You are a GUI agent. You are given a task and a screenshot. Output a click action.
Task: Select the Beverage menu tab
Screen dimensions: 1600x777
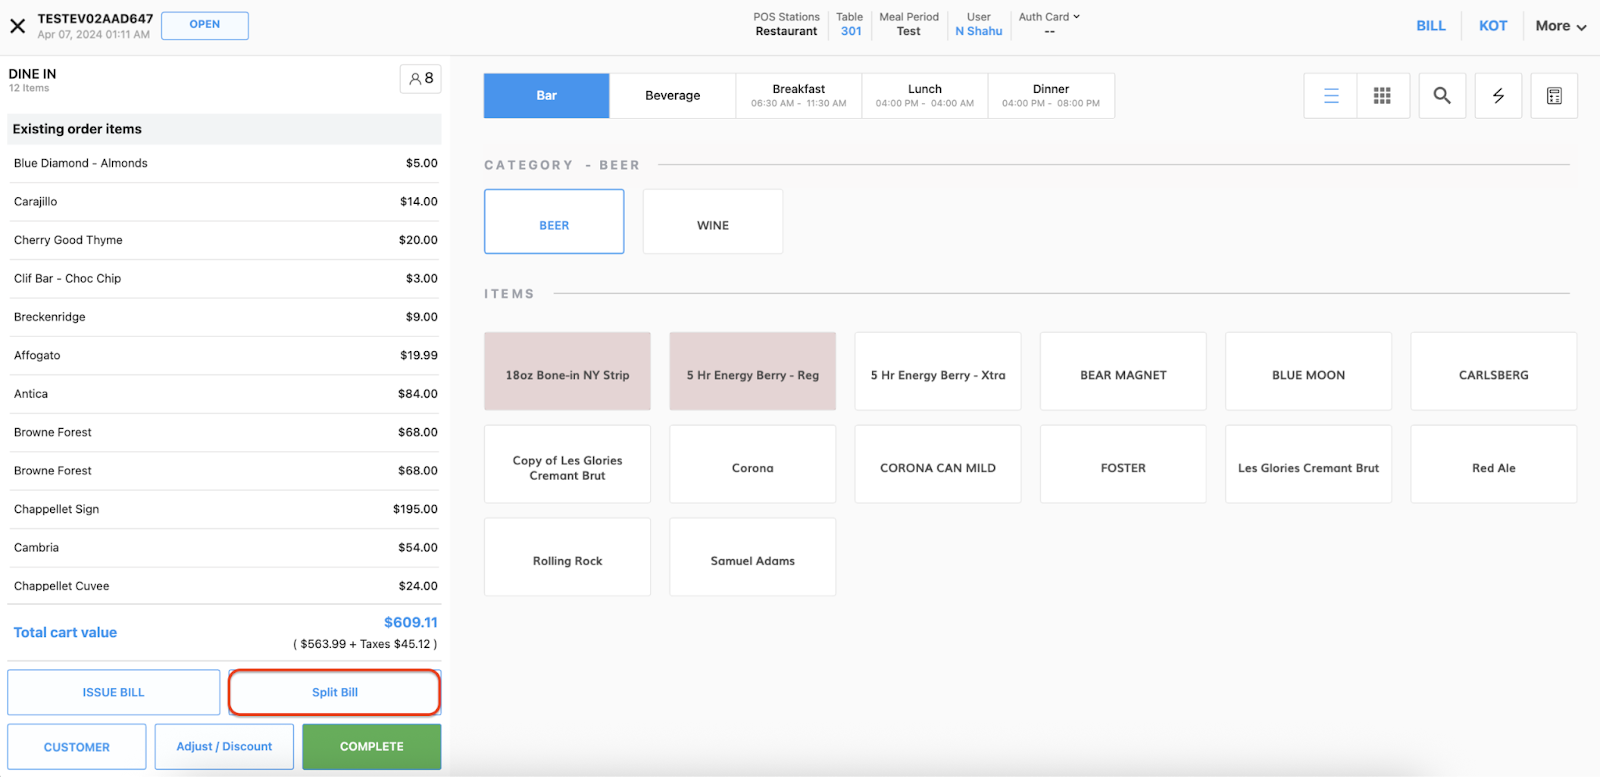pos(672,96)
